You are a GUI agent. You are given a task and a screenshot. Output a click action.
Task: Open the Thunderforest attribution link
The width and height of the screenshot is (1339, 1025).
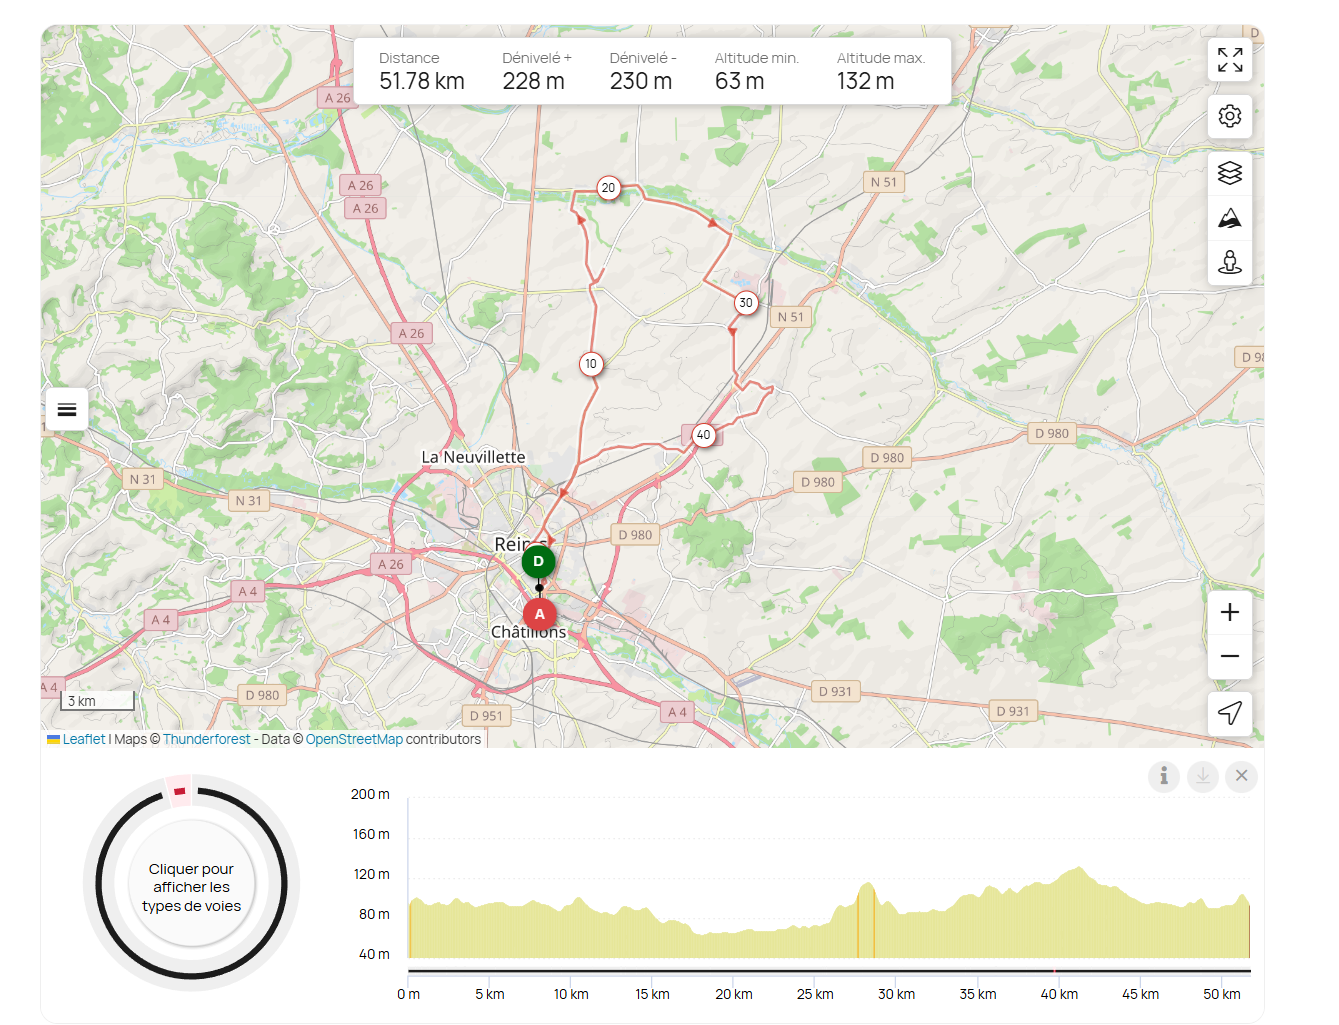point(207,739)
